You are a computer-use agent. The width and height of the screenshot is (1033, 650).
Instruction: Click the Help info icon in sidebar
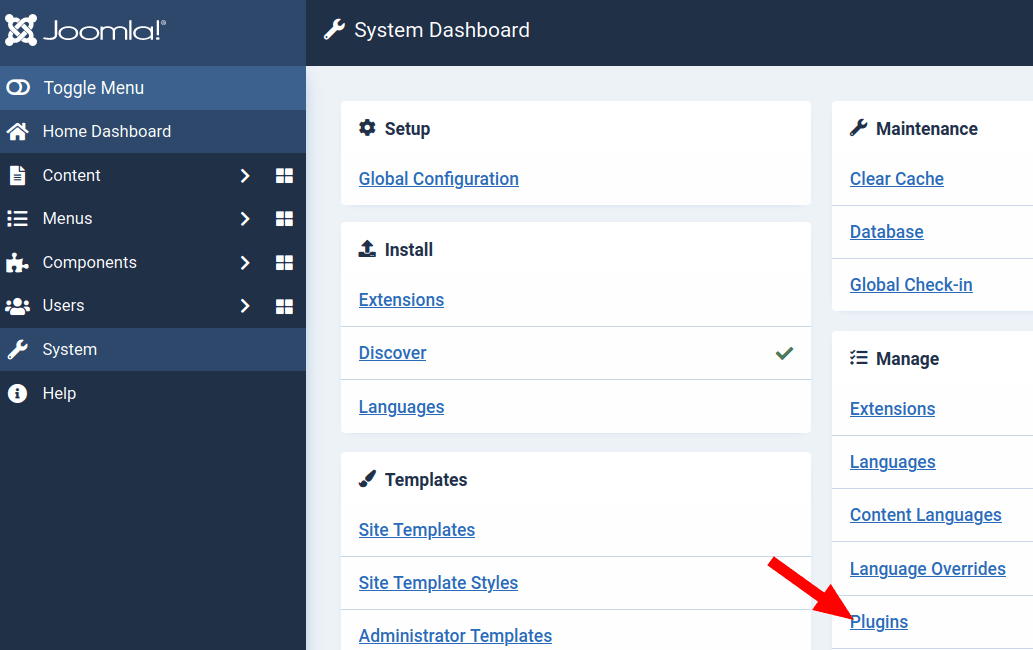pos(17,393)
